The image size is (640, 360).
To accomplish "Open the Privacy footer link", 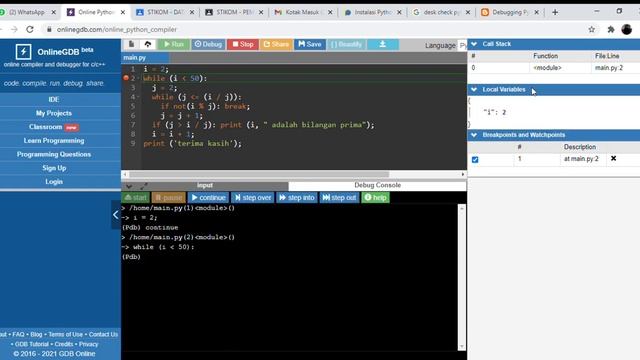I will (x=89, y=344).
